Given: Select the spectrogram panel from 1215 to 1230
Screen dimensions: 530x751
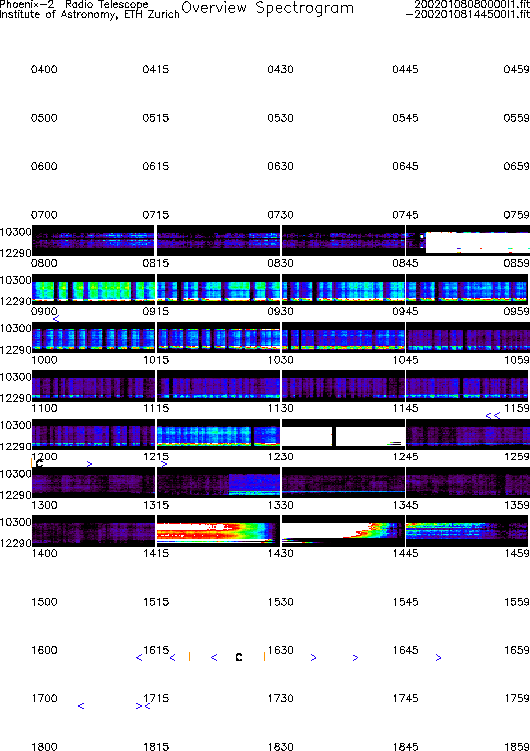Looking at the screenshot, I should [218, 482].
